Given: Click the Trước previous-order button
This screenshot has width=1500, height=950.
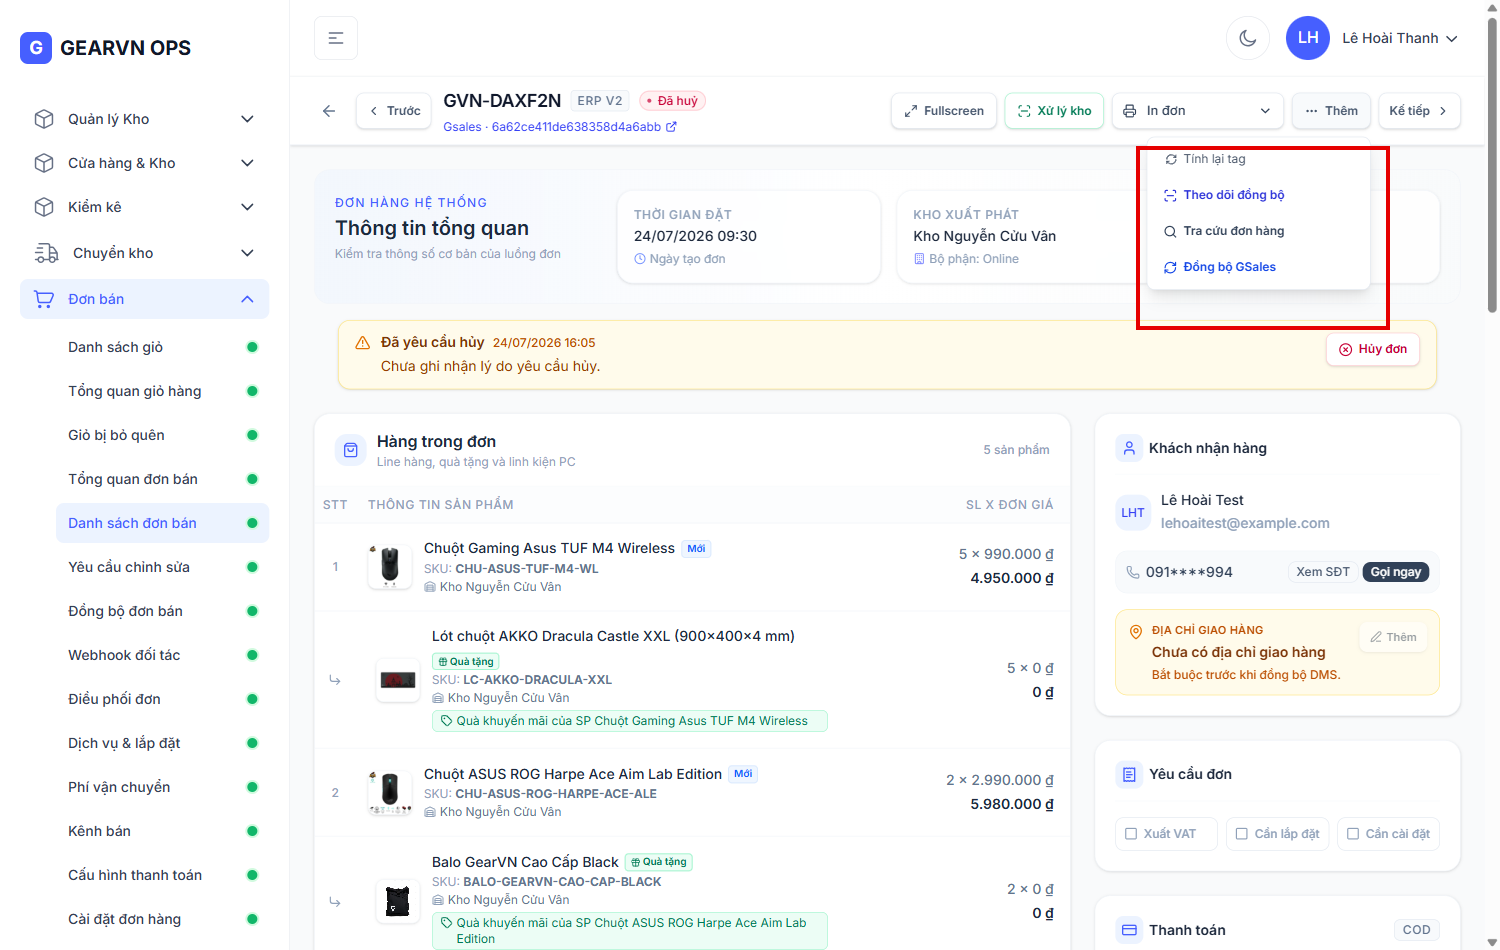Looking at the screenshot, I should 394,111.
